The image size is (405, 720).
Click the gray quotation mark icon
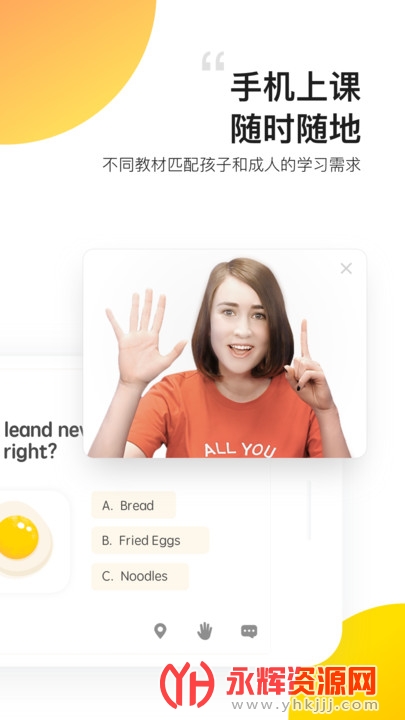click(x=213, y=61)
